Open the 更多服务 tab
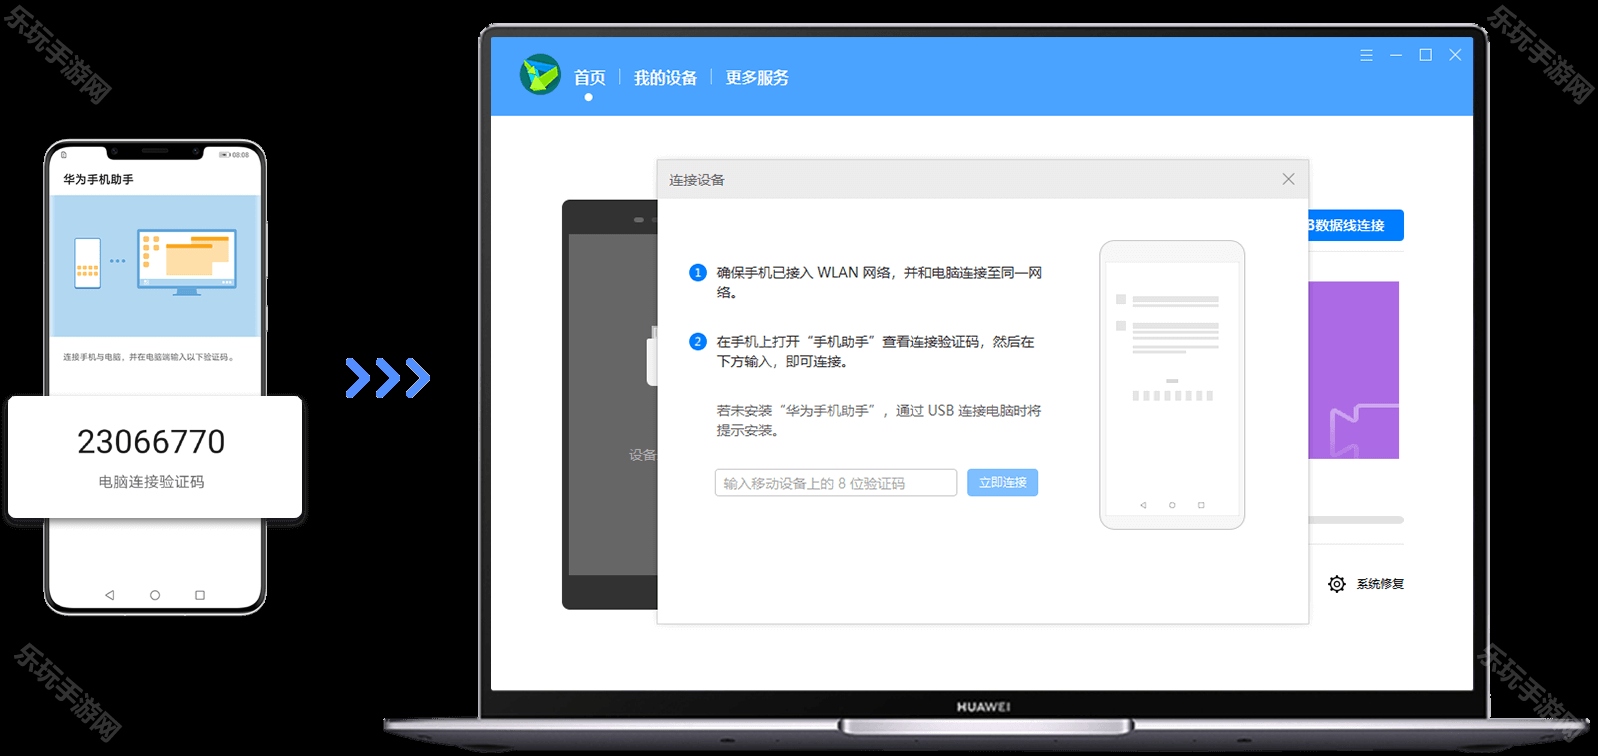The image size is (1598, 756). pyautogui.click(x=757, y=77)
